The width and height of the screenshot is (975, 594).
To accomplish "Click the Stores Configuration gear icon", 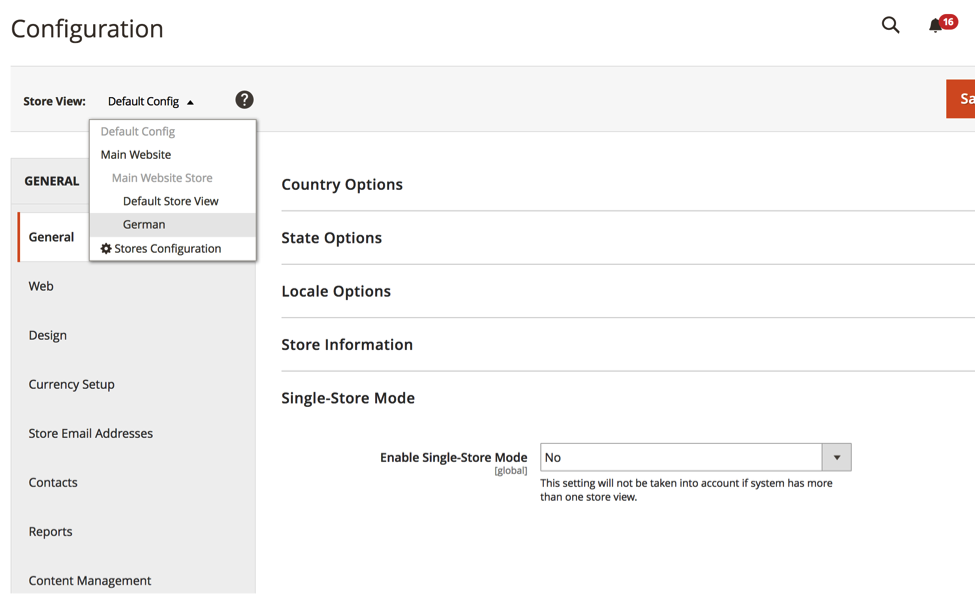I will coord(106,248).
